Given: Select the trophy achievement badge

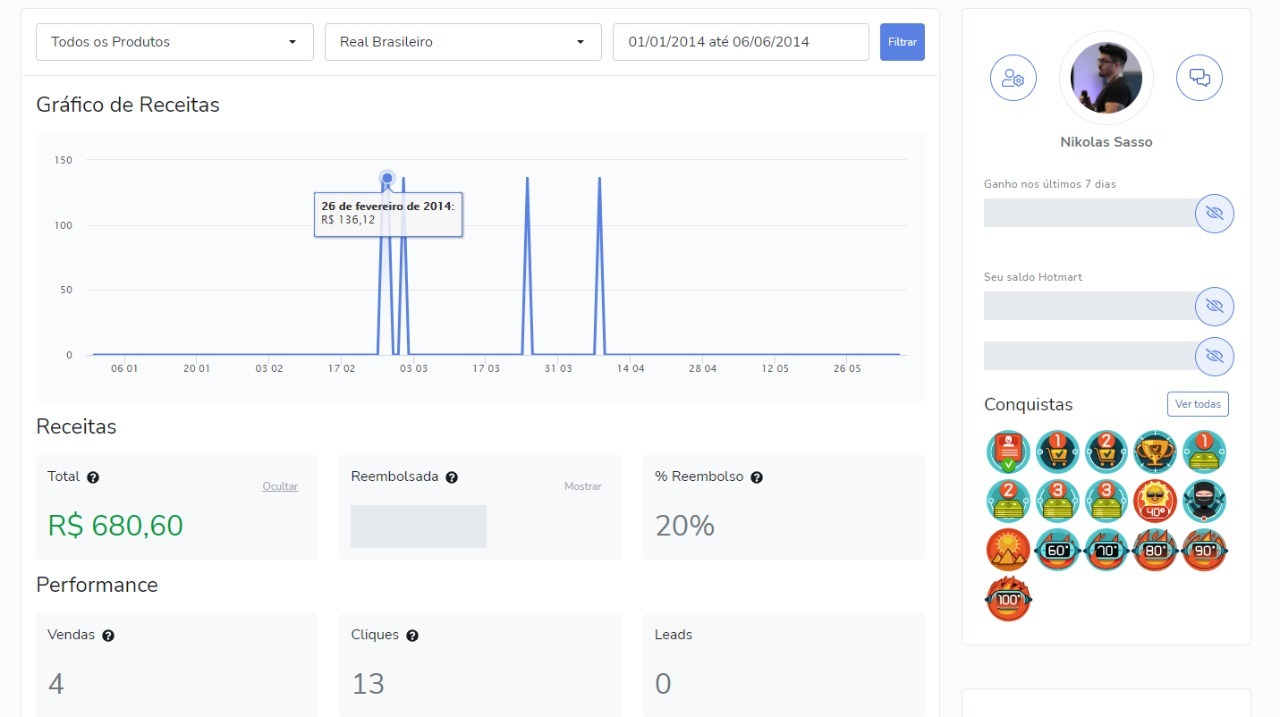Looking at the screenshot, I should point(1155,452).
